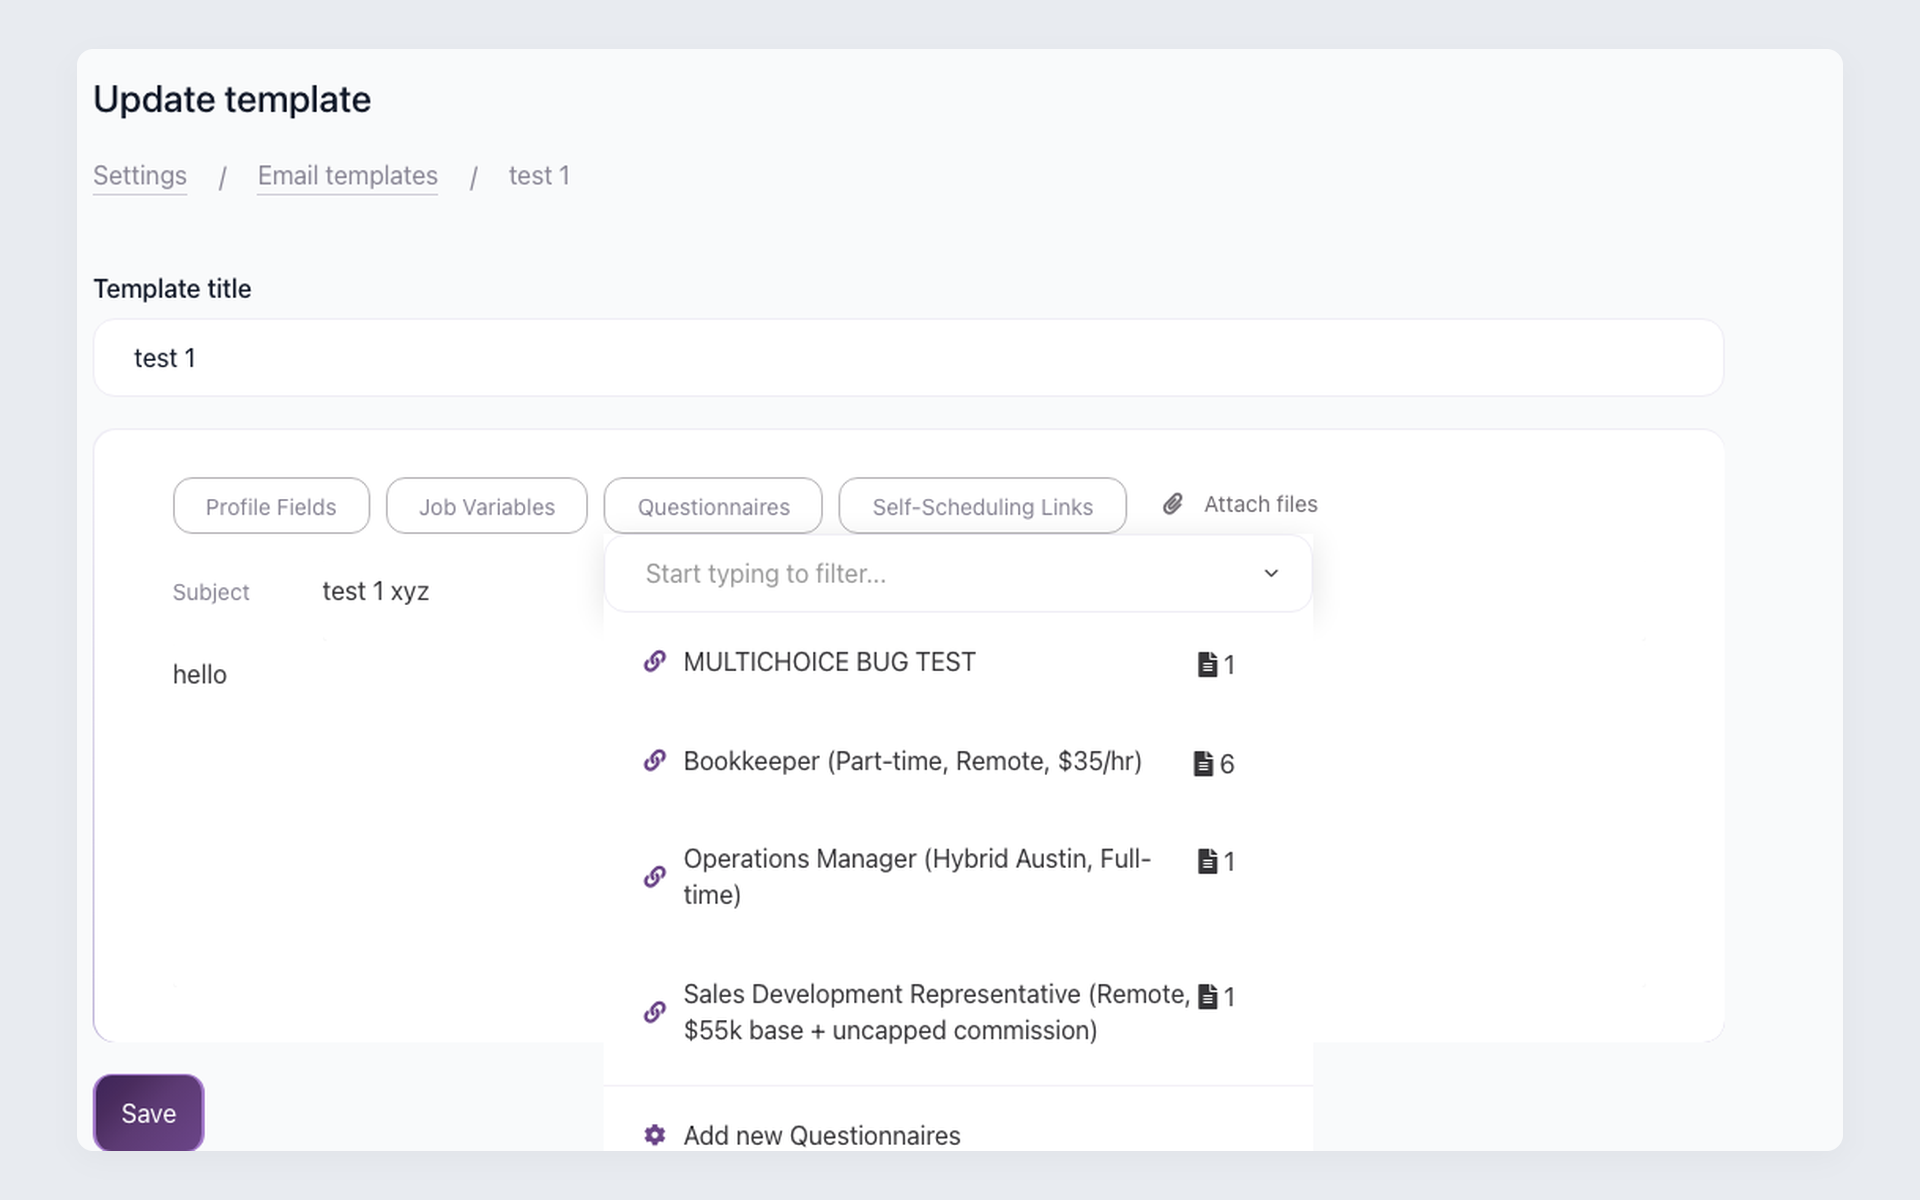
Task: Go to Email templates breadcrumb link
Action: [x=347, y=175]
